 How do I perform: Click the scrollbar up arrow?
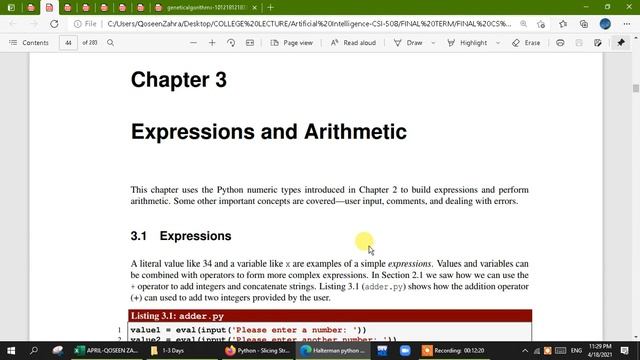pos(636,38)
